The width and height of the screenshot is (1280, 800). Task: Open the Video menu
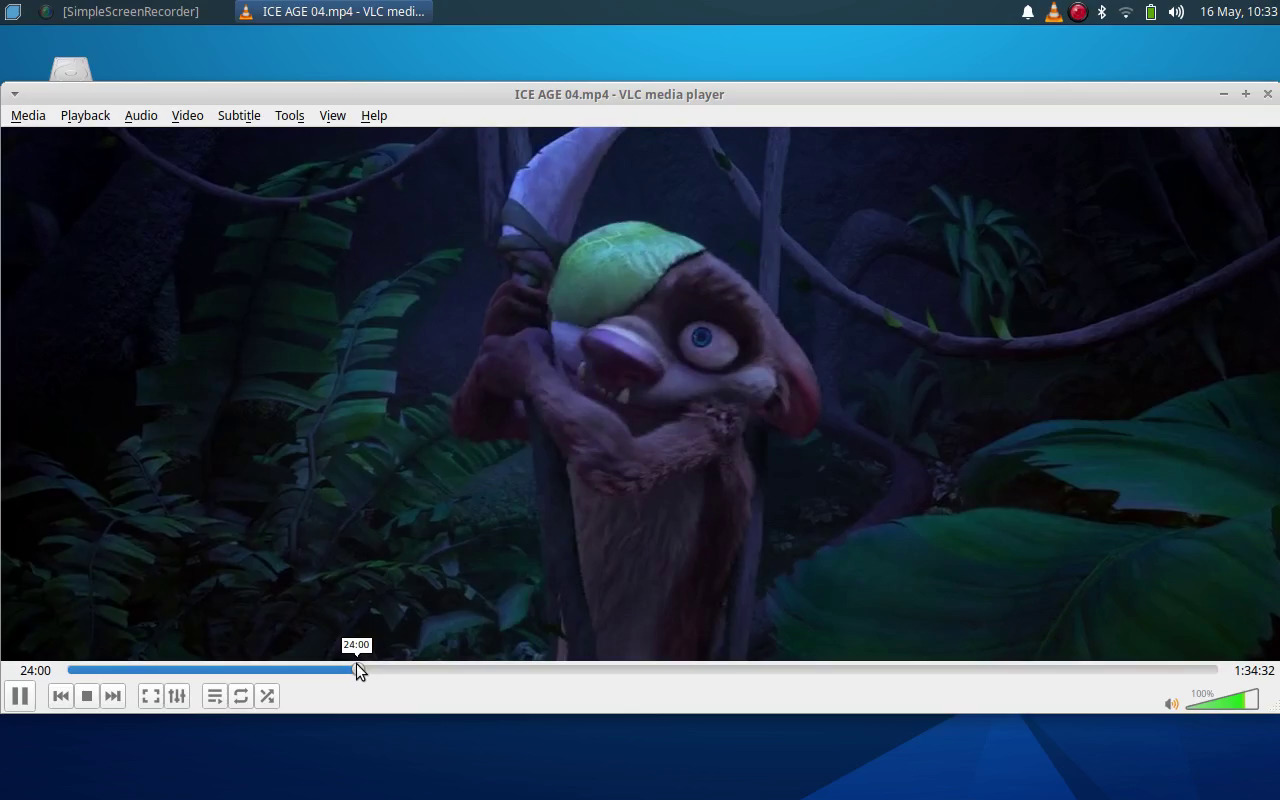click(187, 115)
